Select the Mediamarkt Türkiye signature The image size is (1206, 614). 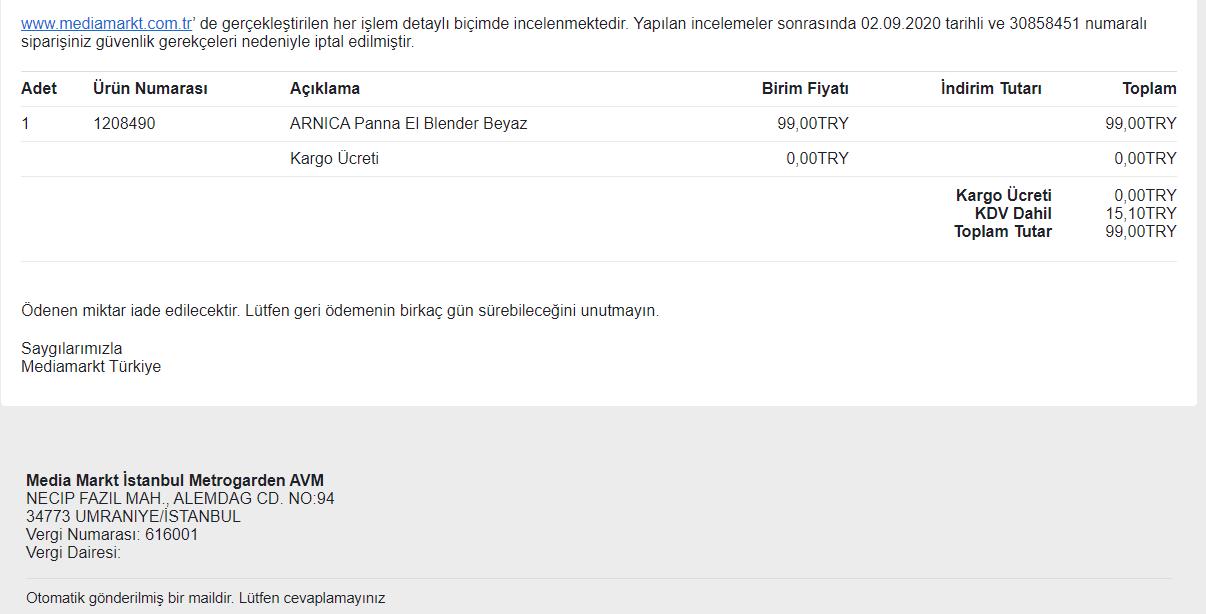[x=91, y=367]
